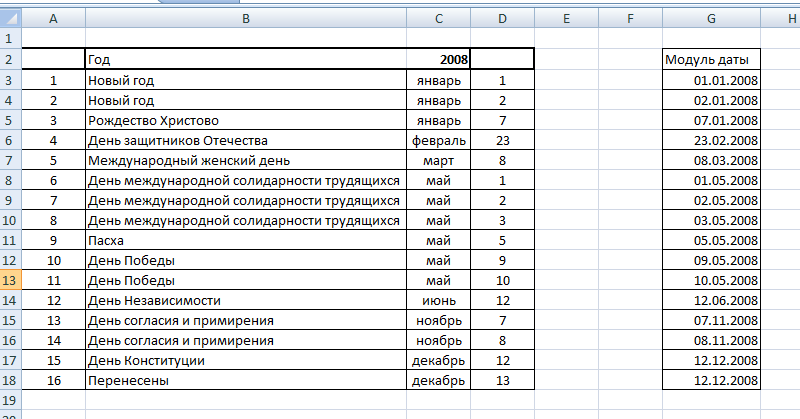The width and height of the screenshot is (800, 419).
Task: Click date cell '08.11.2008'
Action: point(711,340)
